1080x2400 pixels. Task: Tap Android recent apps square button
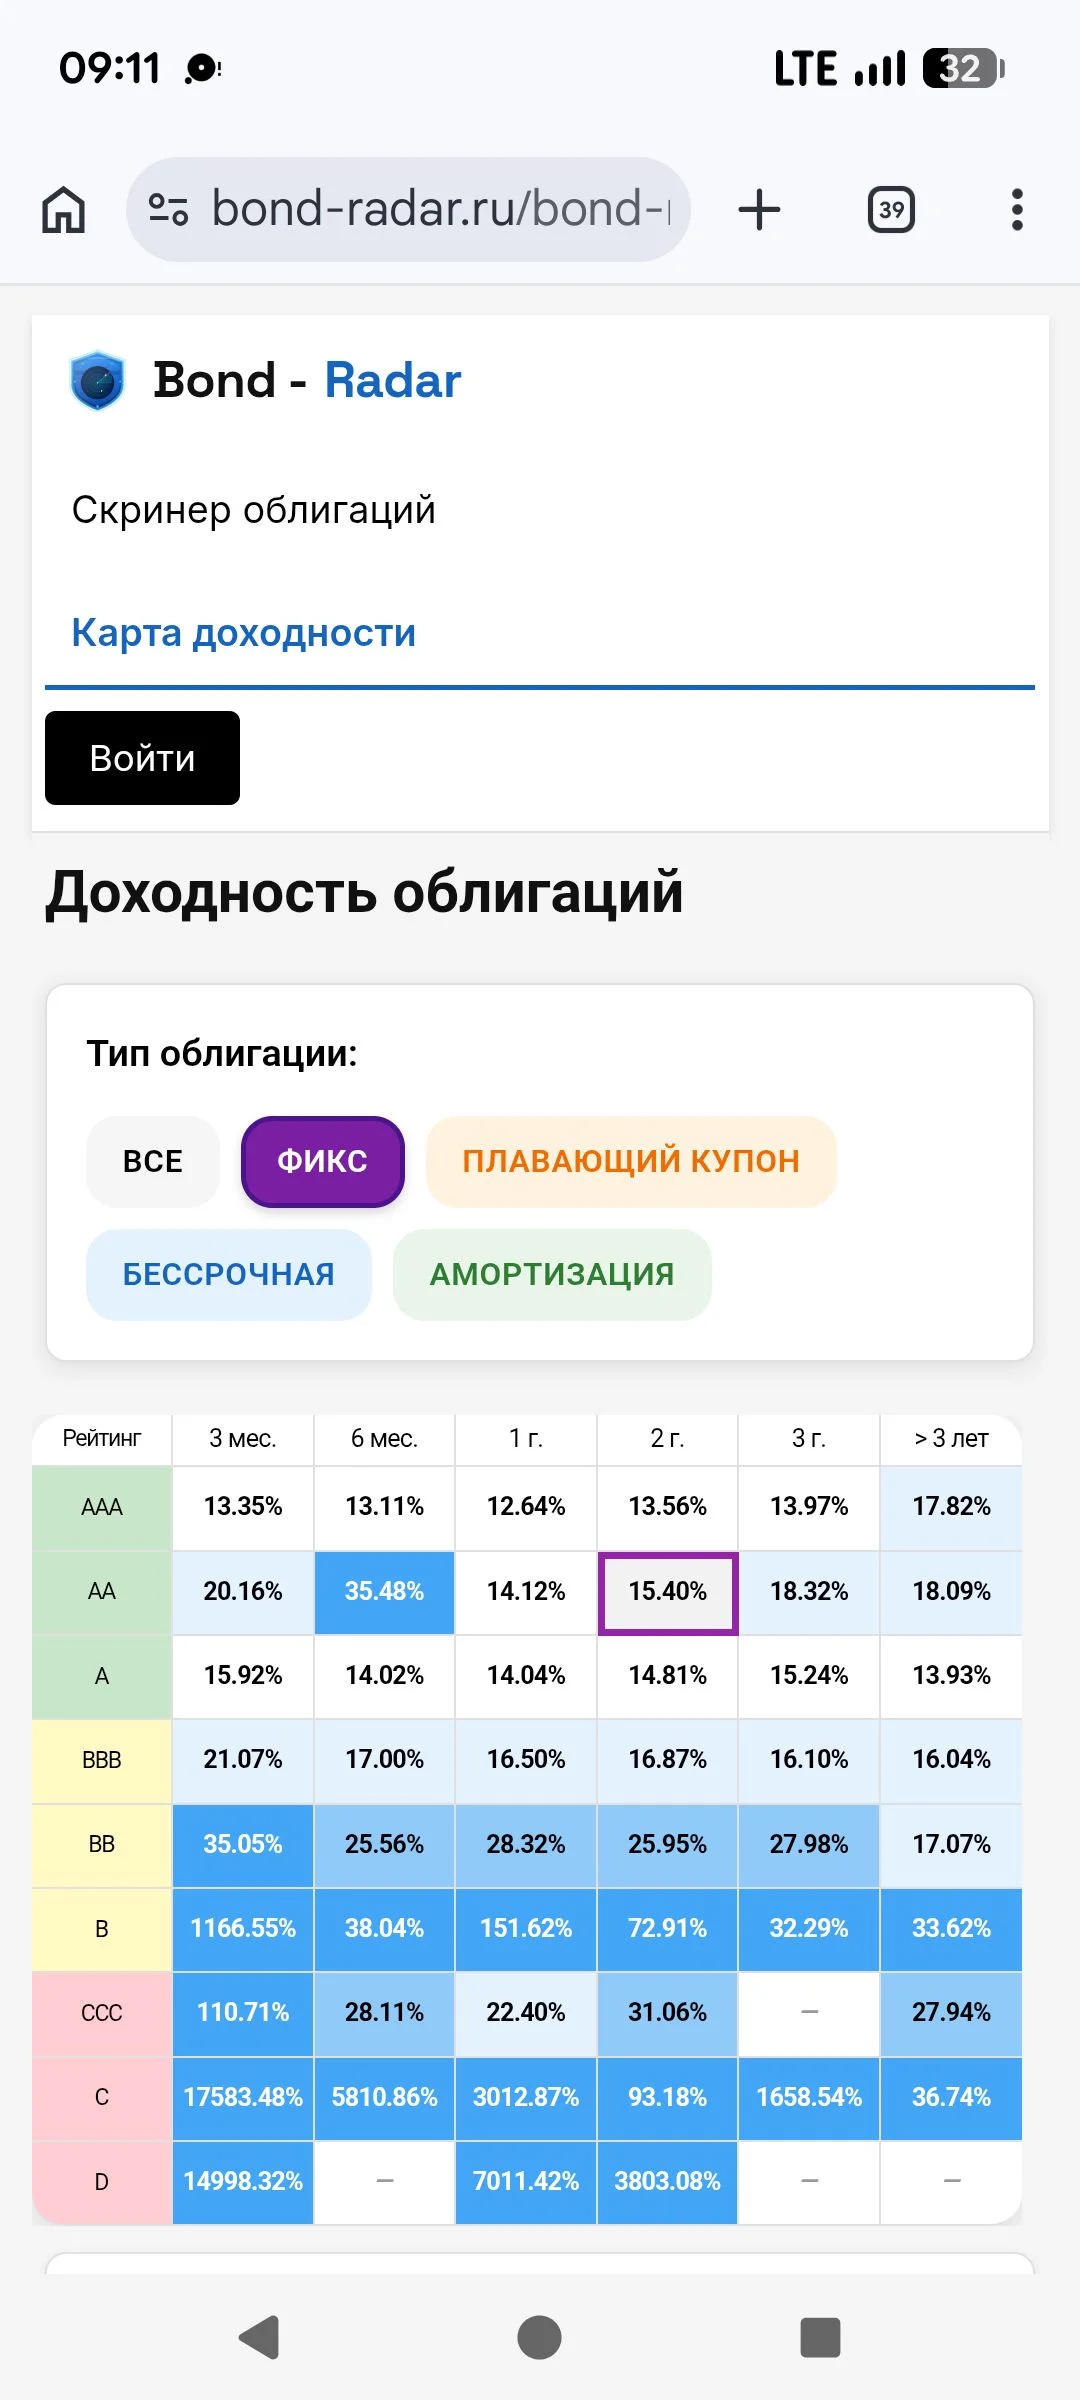click(820, 2337)
